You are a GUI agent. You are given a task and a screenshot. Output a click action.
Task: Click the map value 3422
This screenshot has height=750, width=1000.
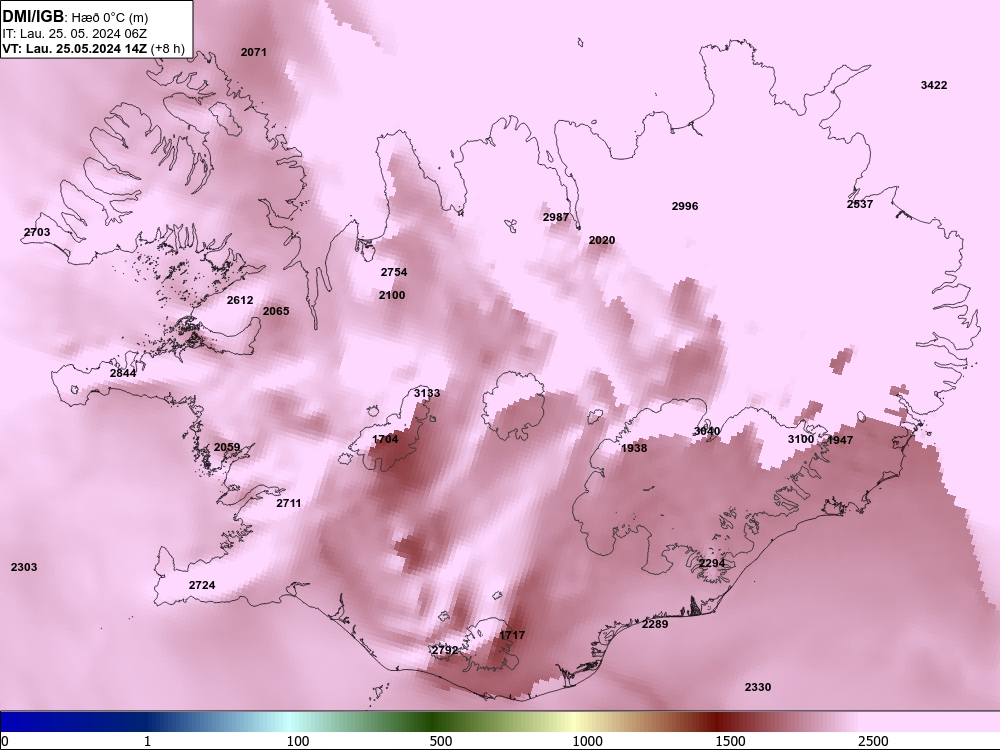click(x=934, y=85)
